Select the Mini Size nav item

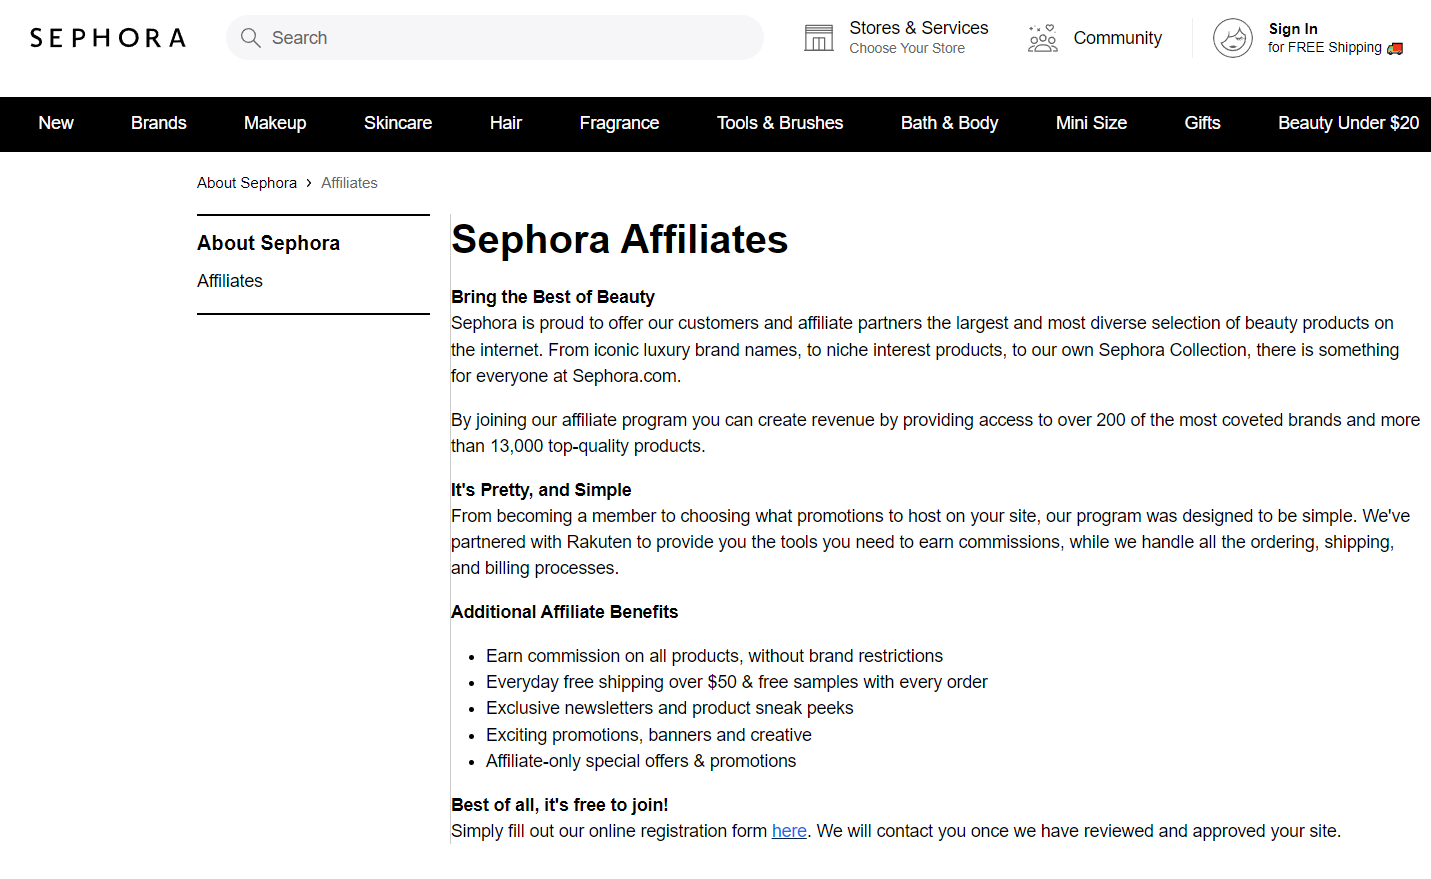(x=1091, y=123)
